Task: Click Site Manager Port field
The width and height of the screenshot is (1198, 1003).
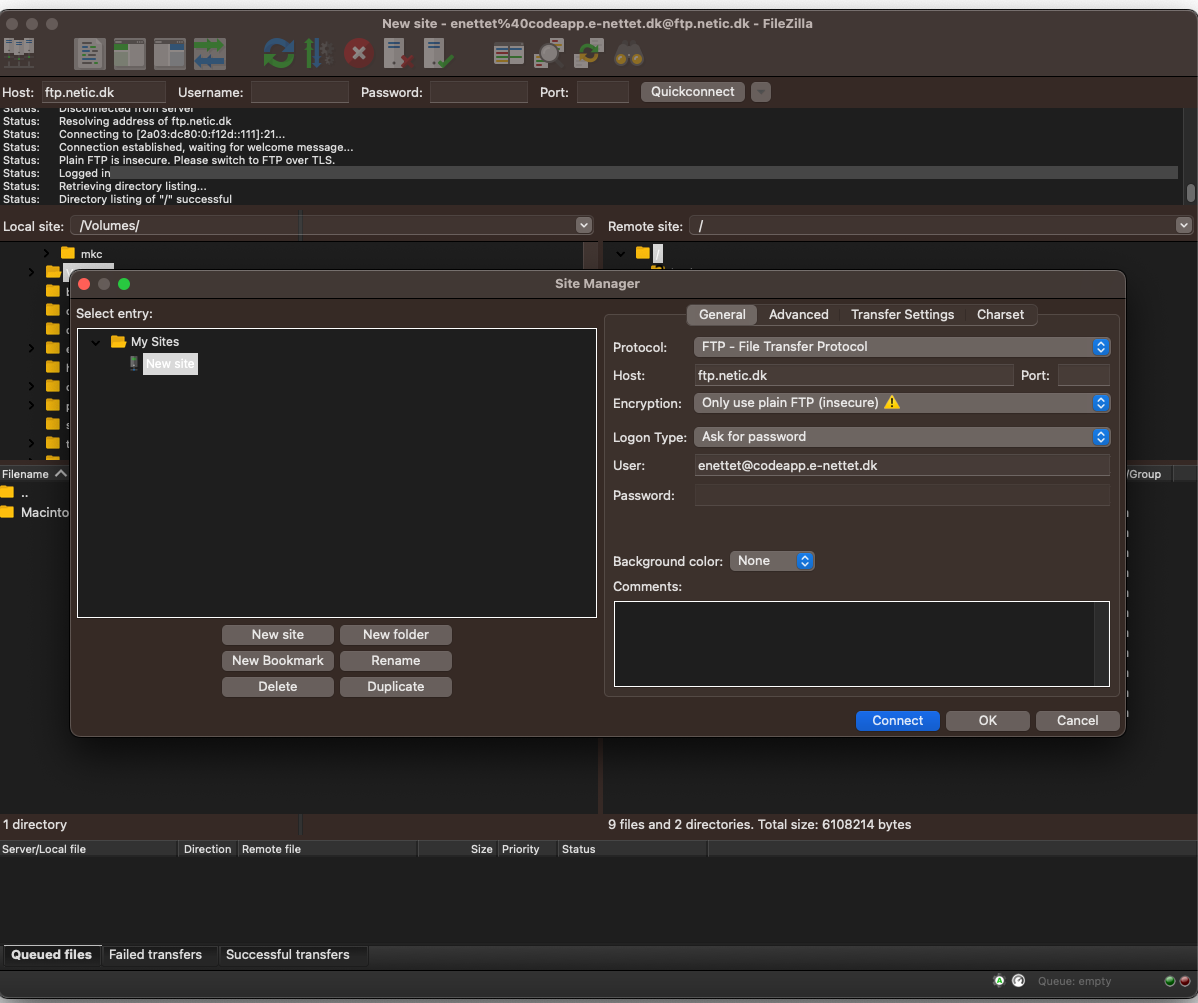Action: (x=1083, y=375)
